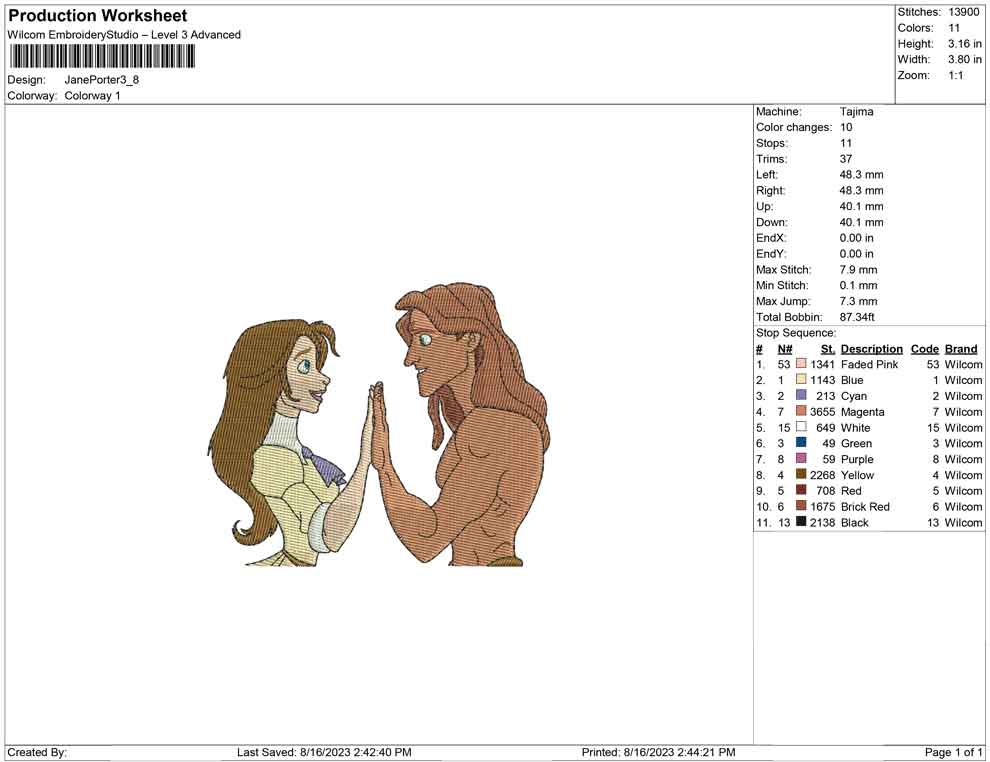The height and width of the screenshot is (762, 990).
Task: Select the White thread color swatch
Action: click(x=801, y=427)
